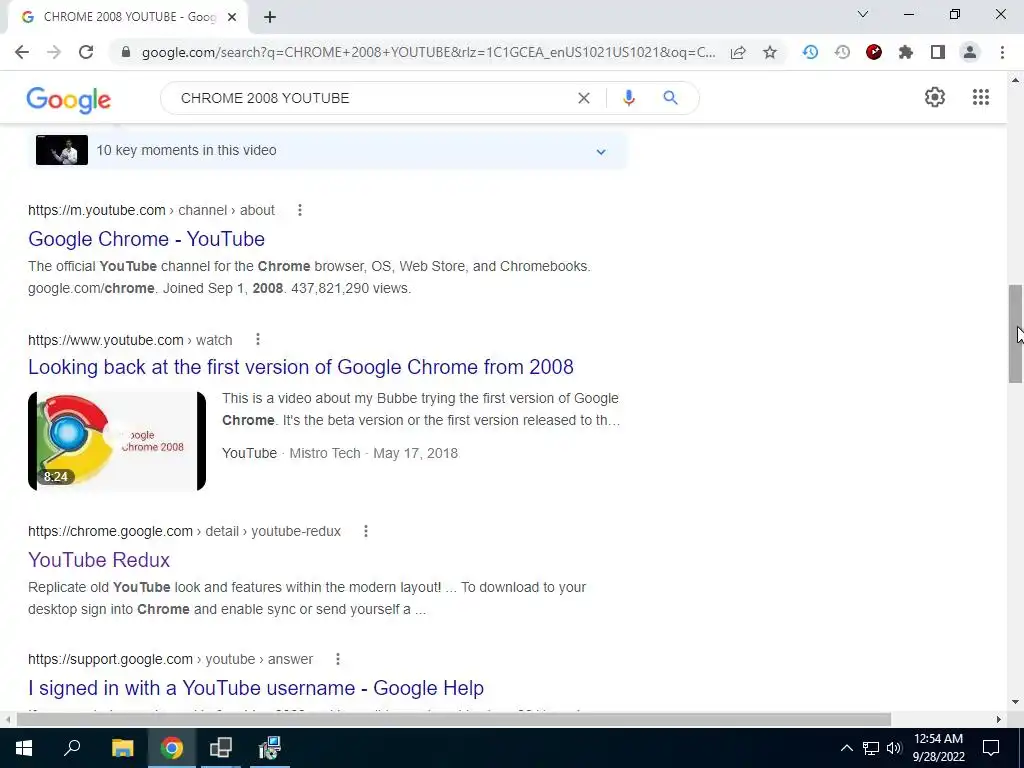Click the 'Mistro Tech' channel name text
Image resolution: width=1024 pixels, height=768 pixels.
pyautogui.click(x=325, y=453)
